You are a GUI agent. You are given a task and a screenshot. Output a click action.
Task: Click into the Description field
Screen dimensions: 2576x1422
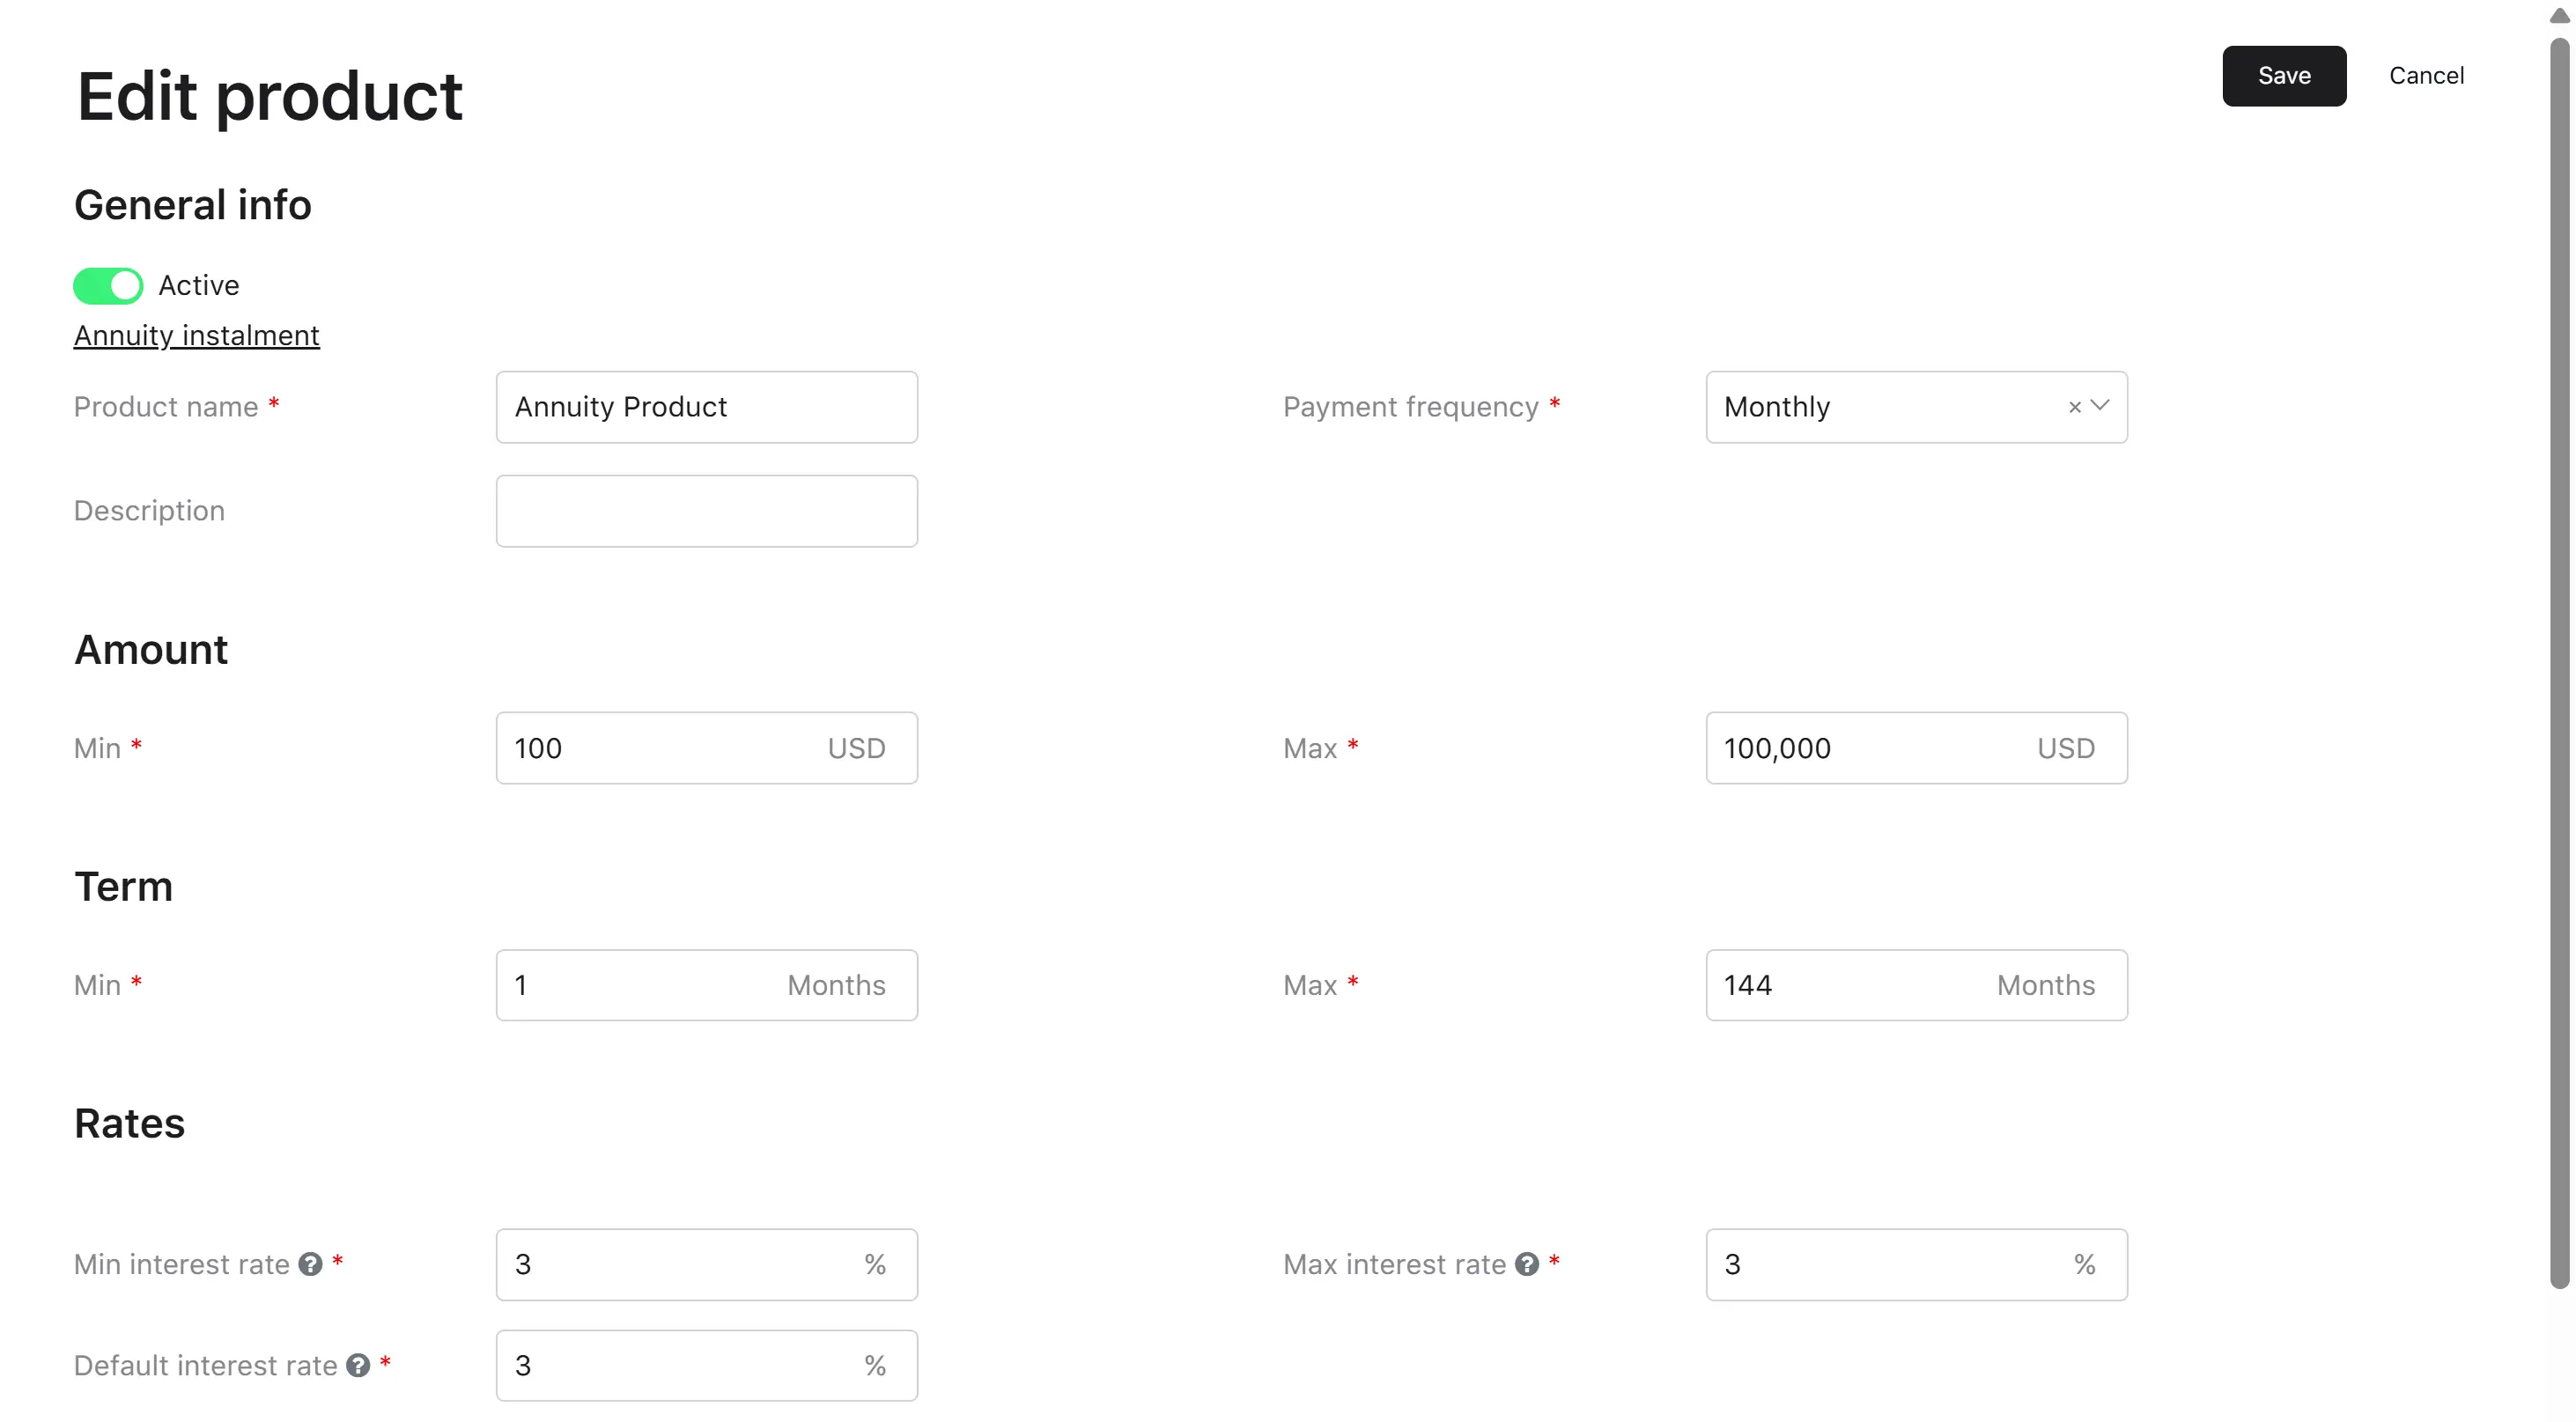point(707,511)
